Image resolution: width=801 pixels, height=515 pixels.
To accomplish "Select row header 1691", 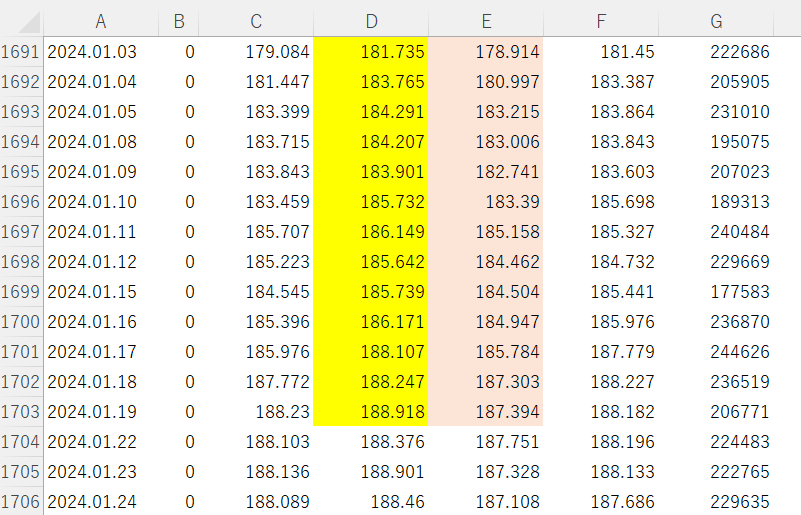I will tap(21, 52).
